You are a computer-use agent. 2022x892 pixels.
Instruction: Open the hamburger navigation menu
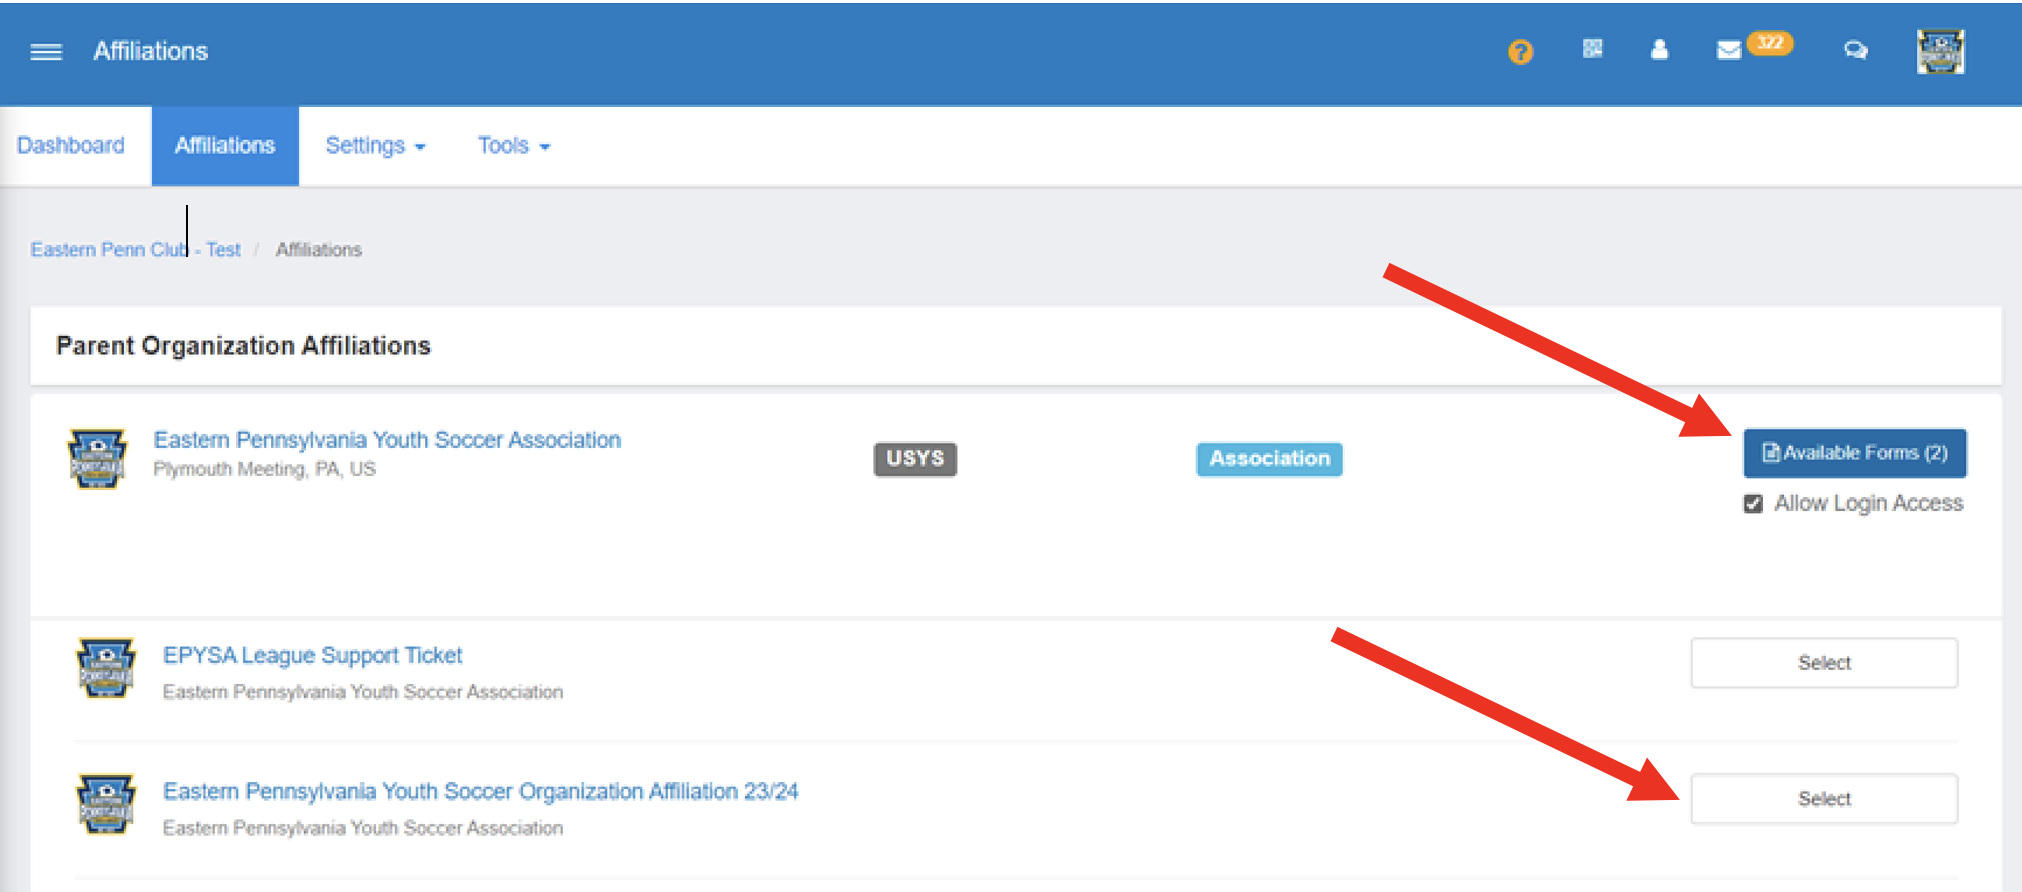(x=46, y=52)
